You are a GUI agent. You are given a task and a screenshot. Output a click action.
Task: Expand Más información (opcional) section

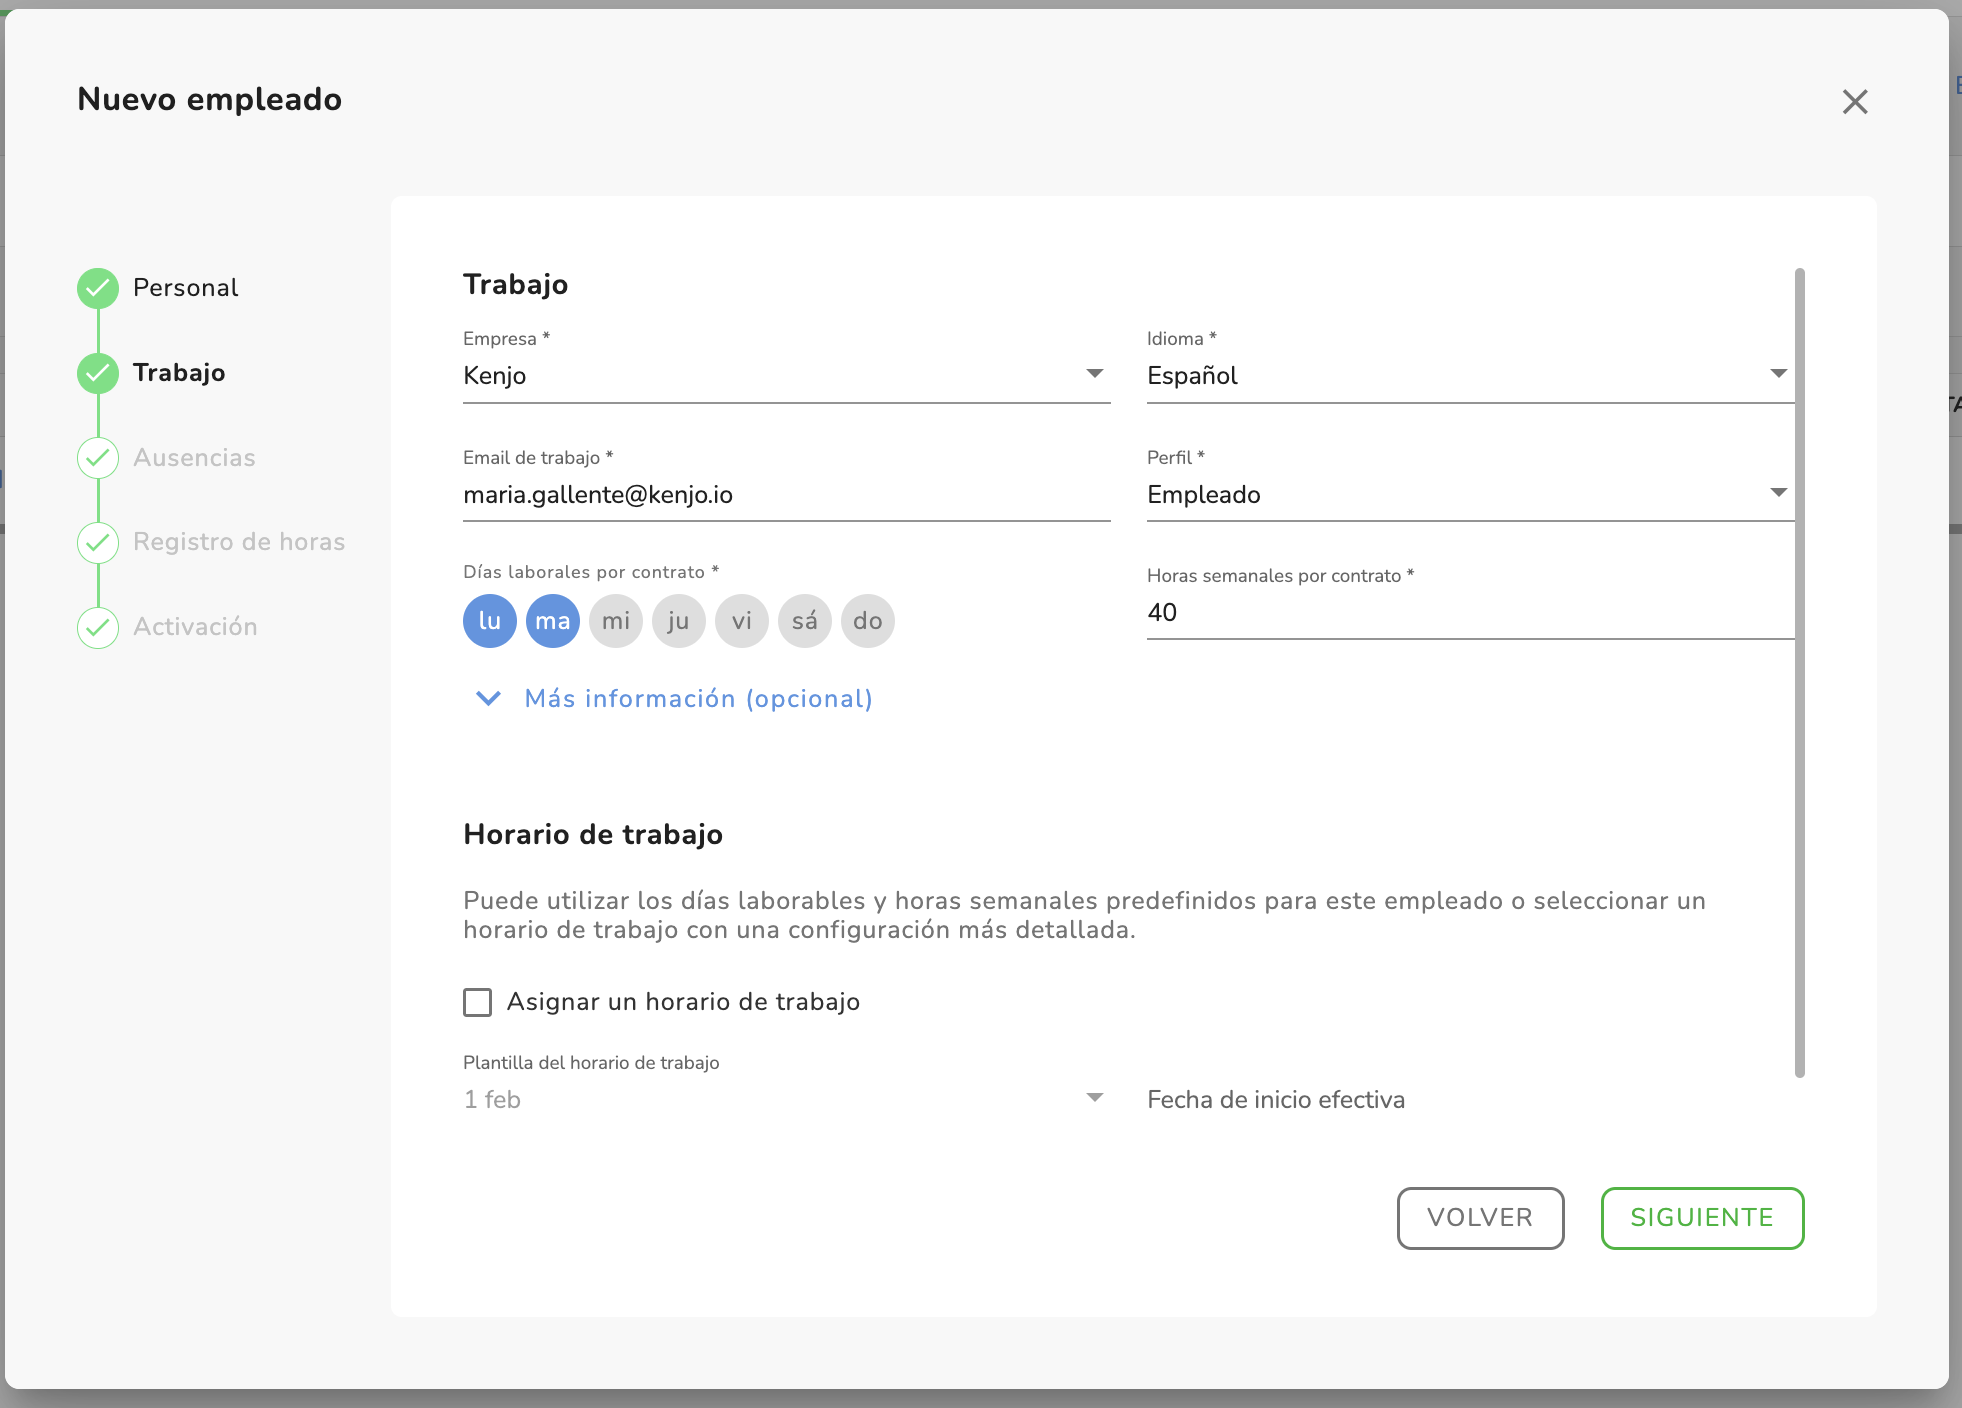click(x=698, y=698)
